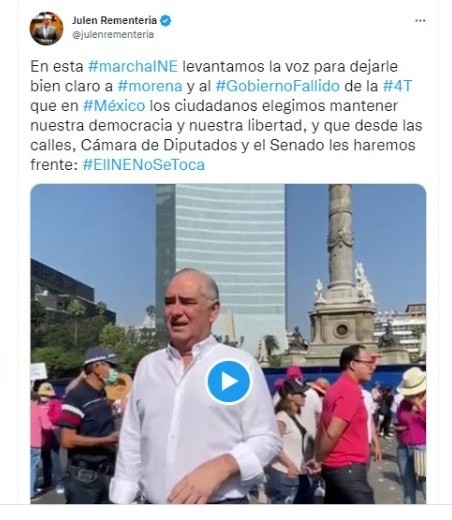
Task: Click the man in red polo in video
Action: coord(345,423)
